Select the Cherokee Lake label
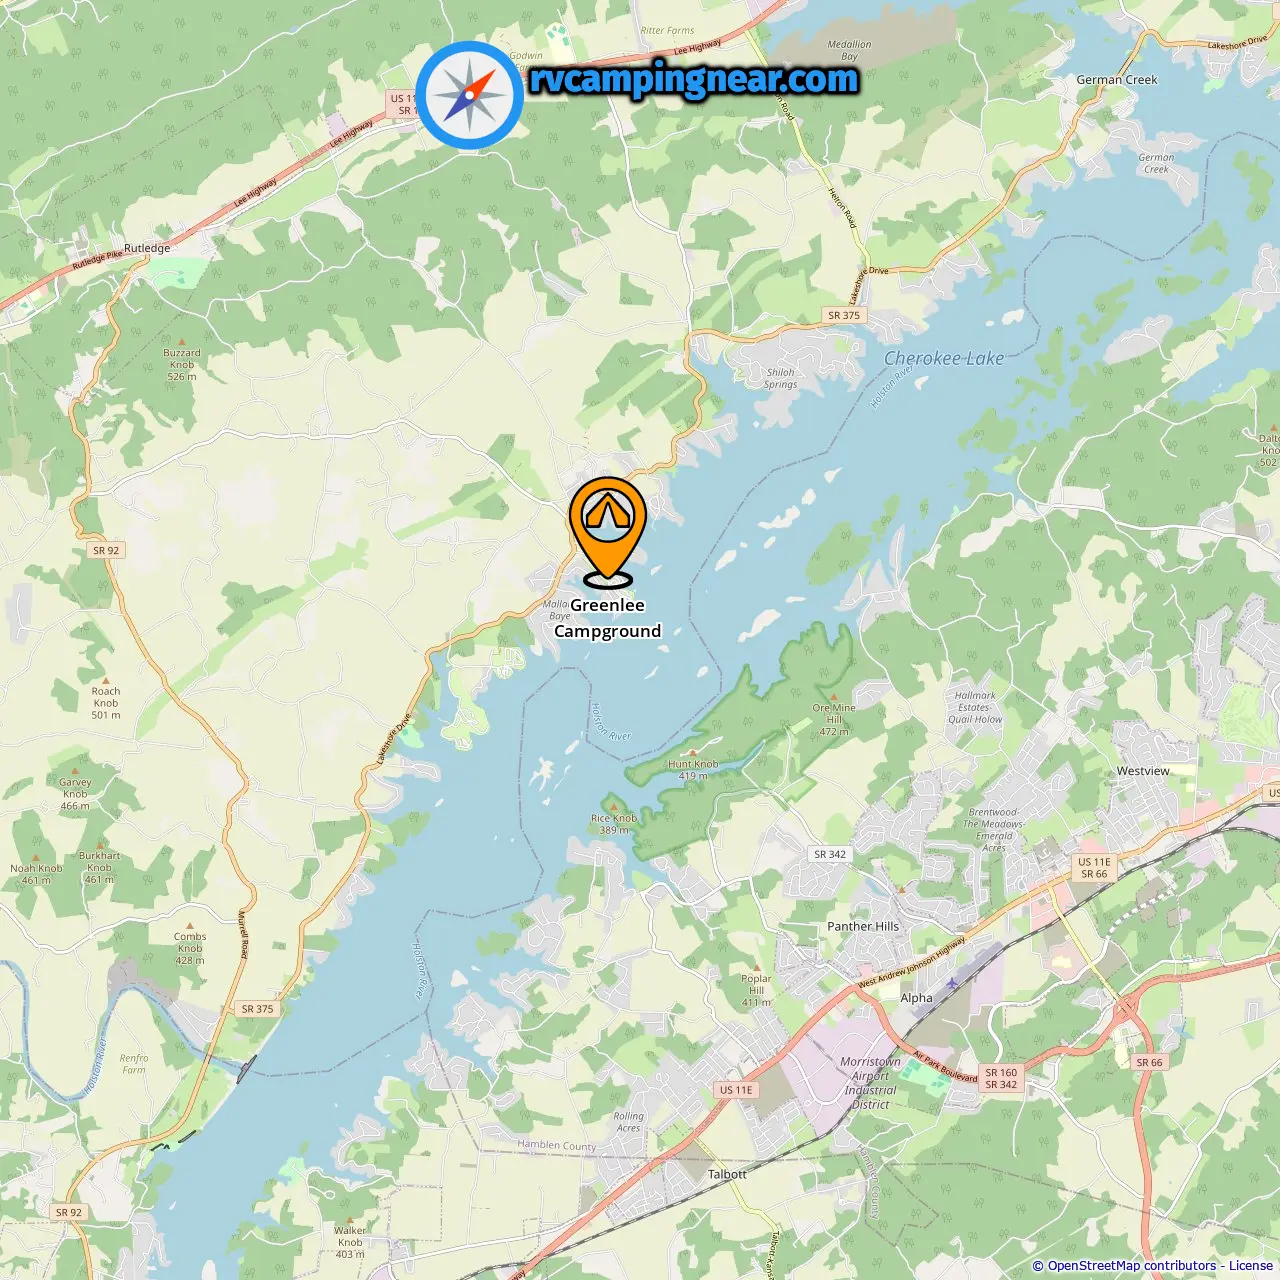Image resolution: width=1280 pixels, height=1280 pixels. 944,358
